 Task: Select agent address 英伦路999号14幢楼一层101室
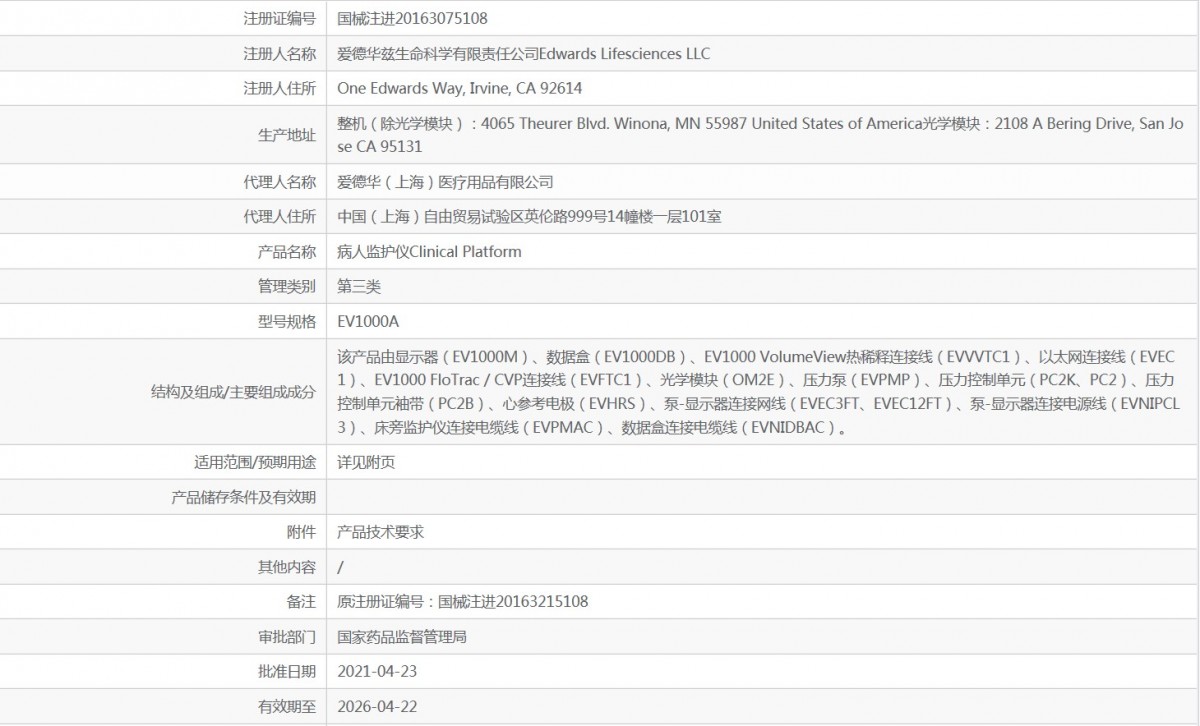529,217
